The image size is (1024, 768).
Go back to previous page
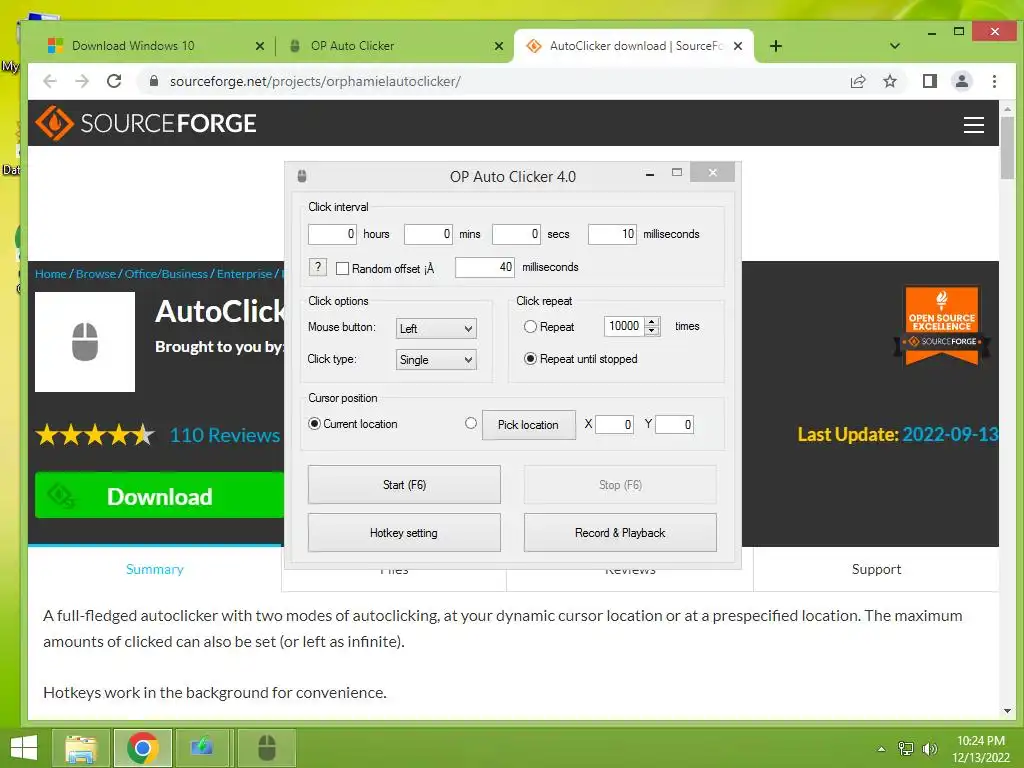coord(50,81)
